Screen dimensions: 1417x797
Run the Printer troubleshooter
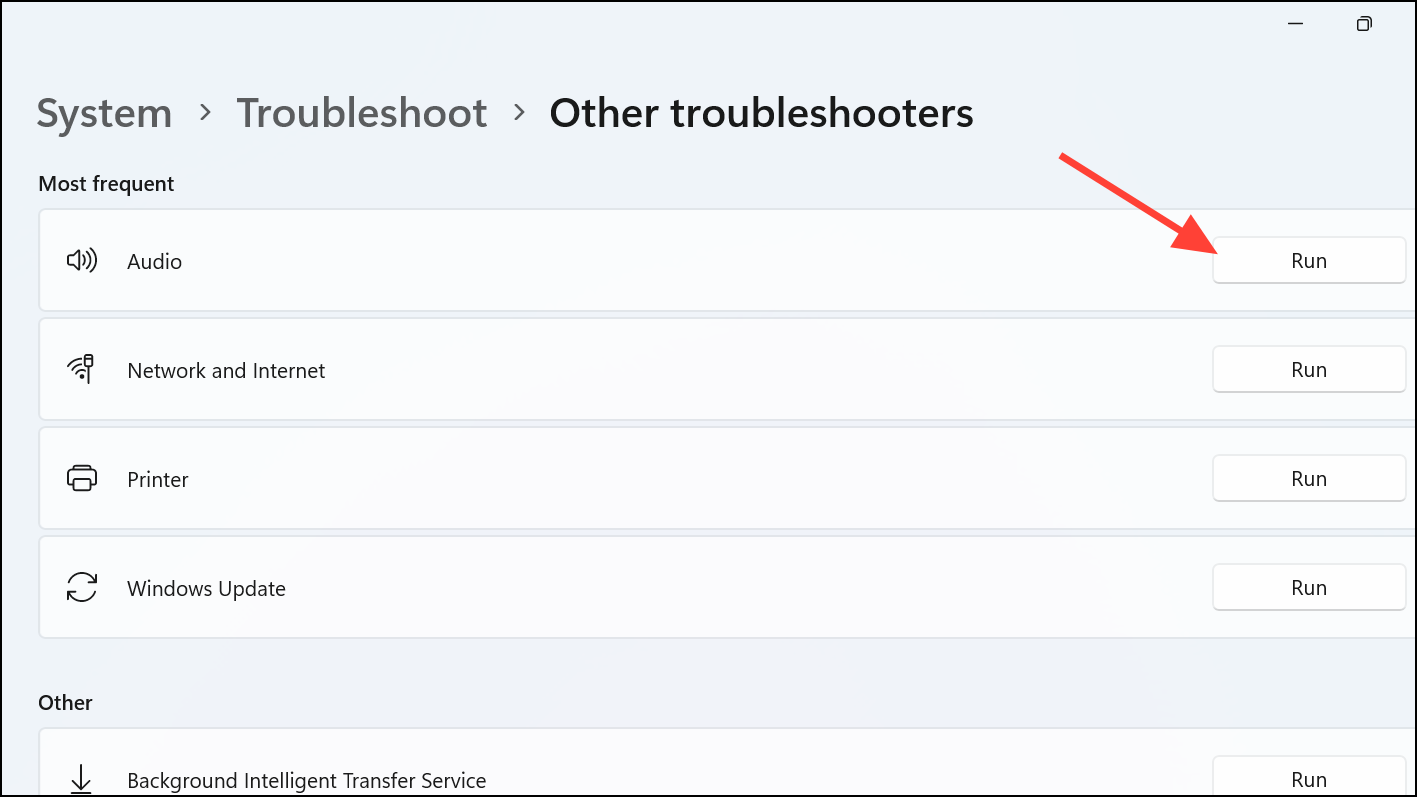pyautogui.click(x=1309, y=479)
